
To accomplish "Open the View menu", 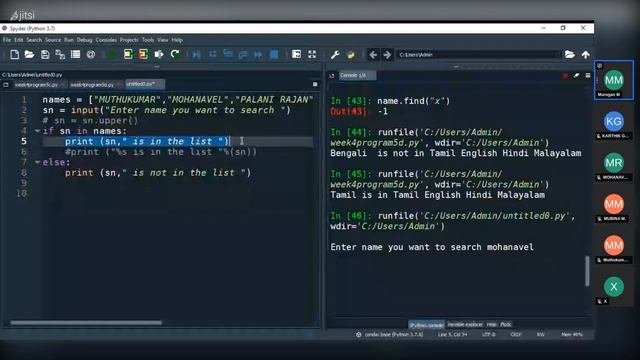I will pyautogui.click(x=162, y=40).
